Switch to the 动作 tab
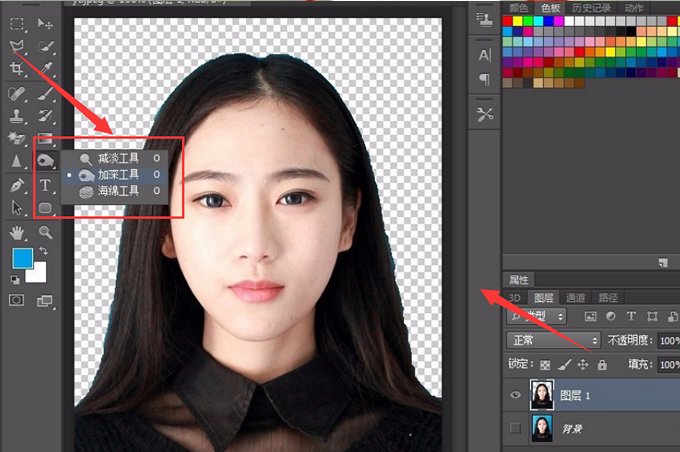This screenshot has height=452, width=680. click(x=634, y=8)
